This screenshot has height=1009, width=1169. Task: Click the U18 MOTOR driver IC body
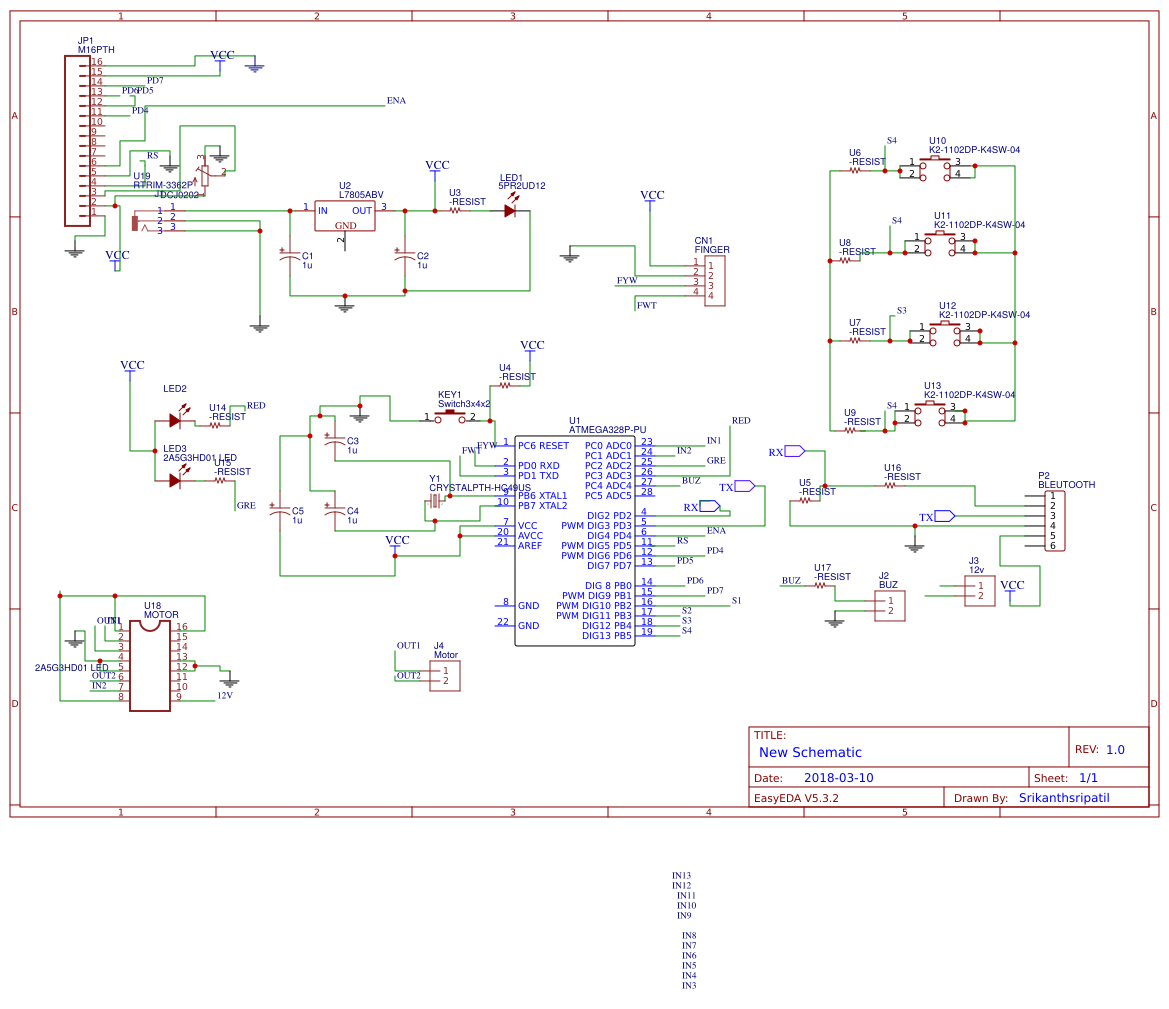coord(150,665)
